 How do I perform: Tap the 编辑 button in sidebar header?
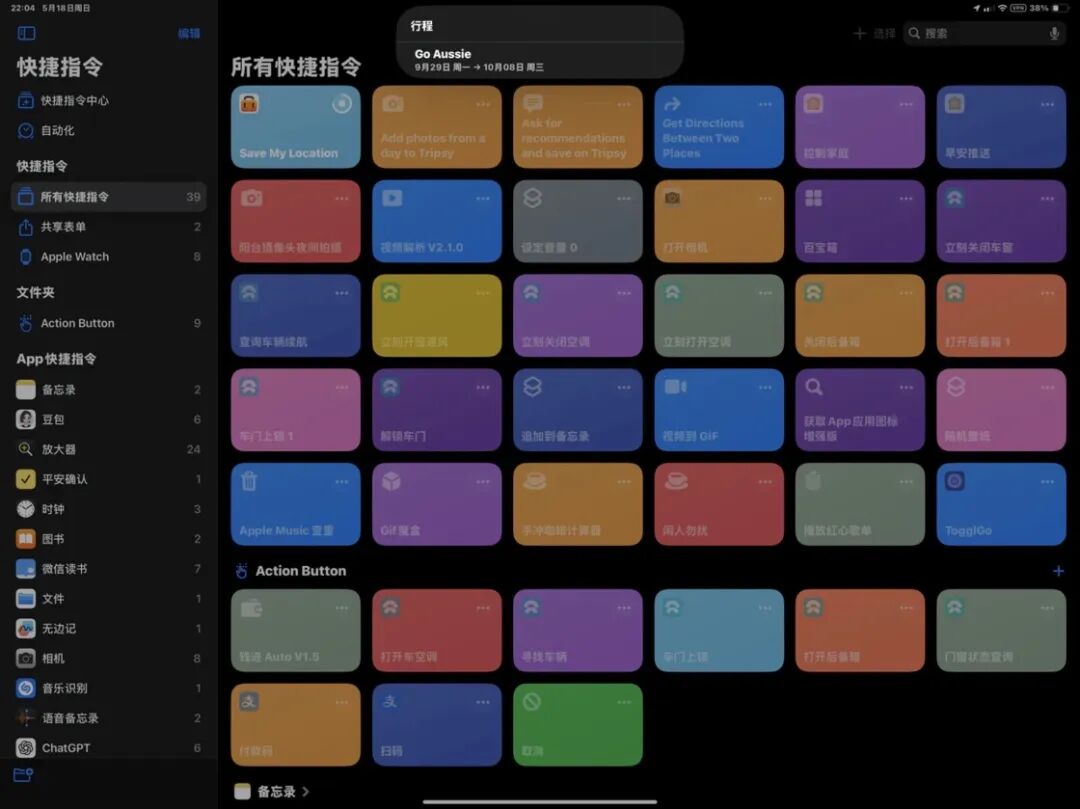tap(189, 33)
